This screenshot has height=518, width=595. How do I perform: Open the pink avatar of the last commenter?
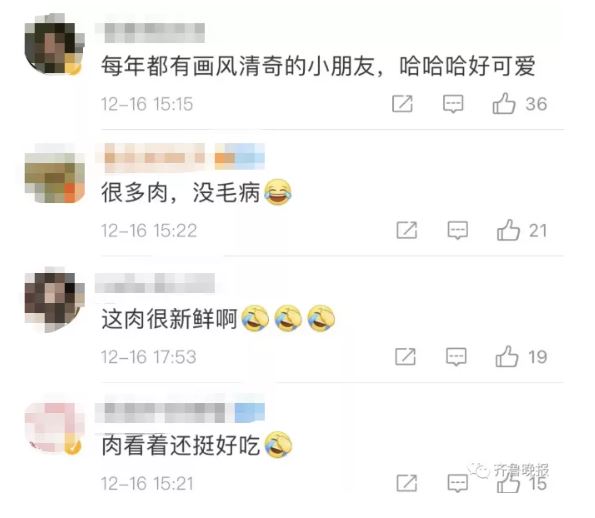click(x=55, y=428)
